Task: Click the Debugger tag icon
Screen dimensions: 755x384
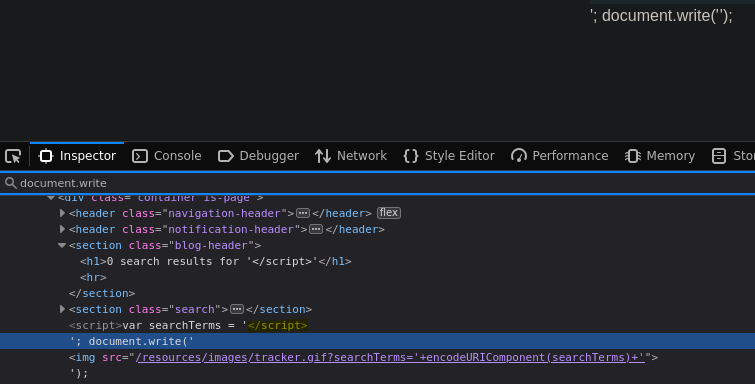Action: point(225,156)
